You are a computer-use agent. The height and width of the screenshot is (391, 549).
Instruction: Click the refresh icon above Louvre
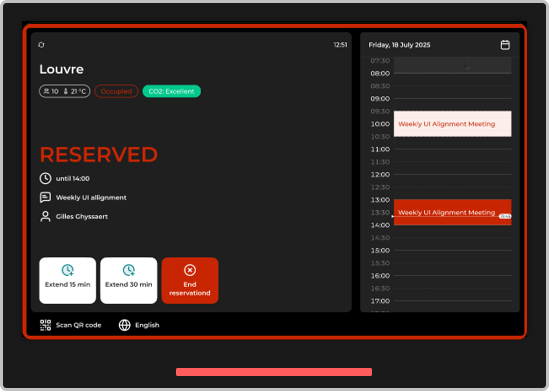point(41,45)
